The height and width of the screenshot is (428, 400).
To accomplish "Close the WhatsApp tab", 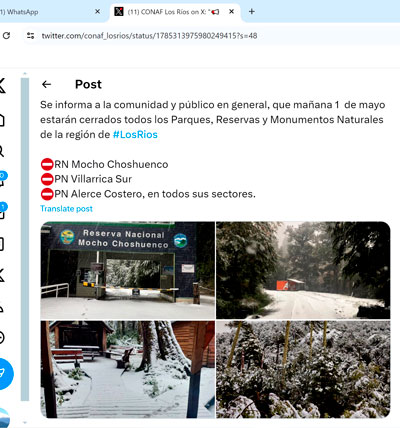I will [97, 12].
